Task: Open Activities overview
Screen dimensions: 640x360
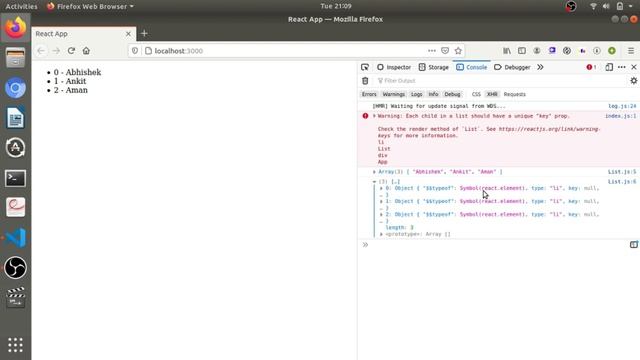Action: point(21,6)
